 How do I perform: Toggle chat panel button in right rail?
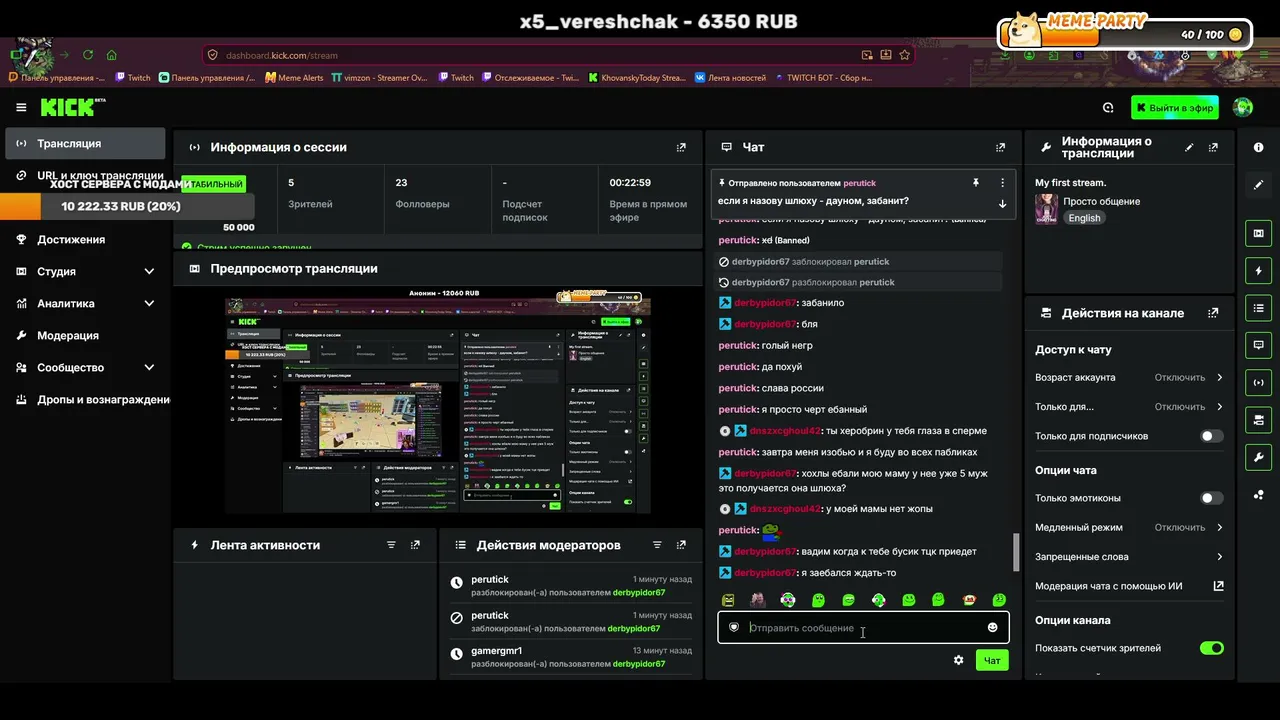[1258, 345]
